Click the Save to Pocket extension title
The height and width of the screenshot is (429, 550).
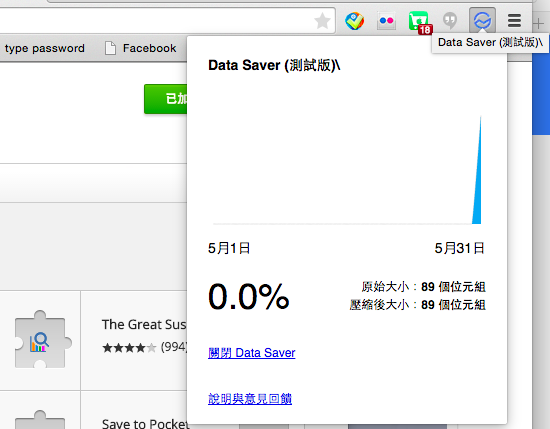(145, 423)
